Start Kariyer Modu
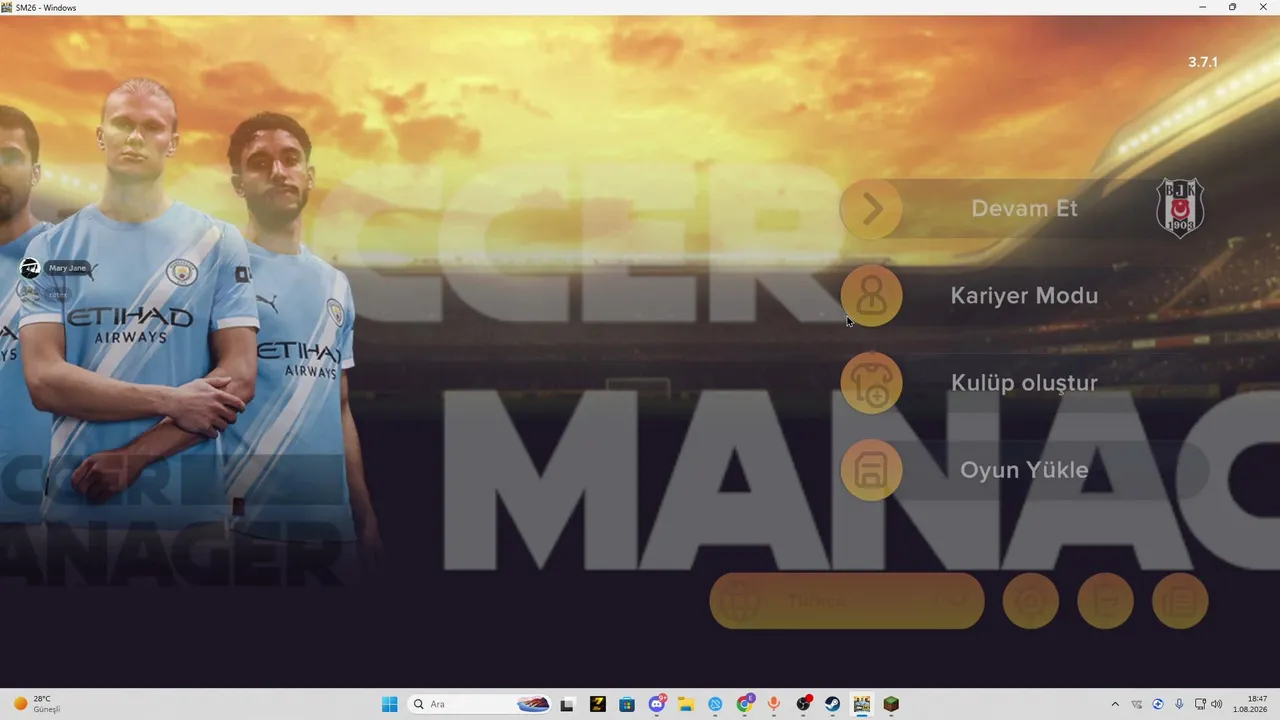1280x720 pixels. [x=1024, y=296]
